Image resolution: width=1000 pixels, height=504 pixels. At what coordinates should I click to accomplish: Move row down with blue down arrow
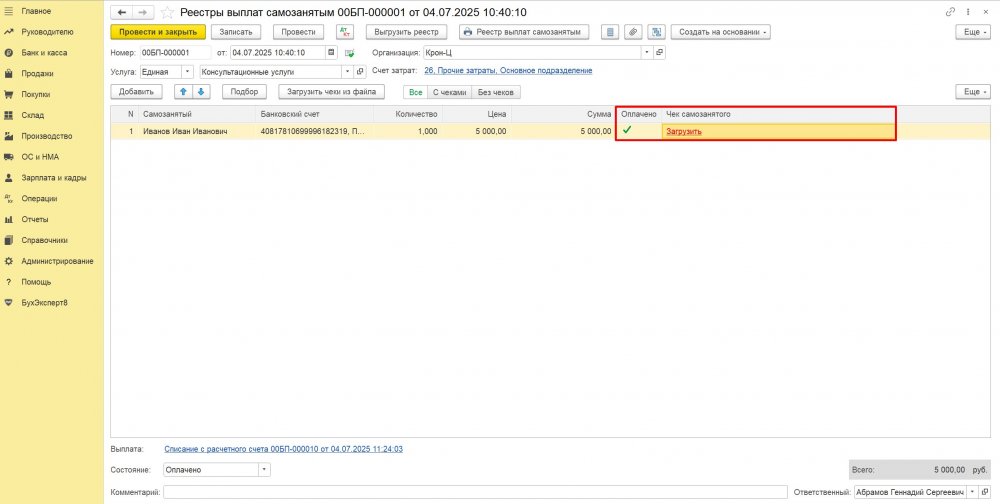click(201, 92)
